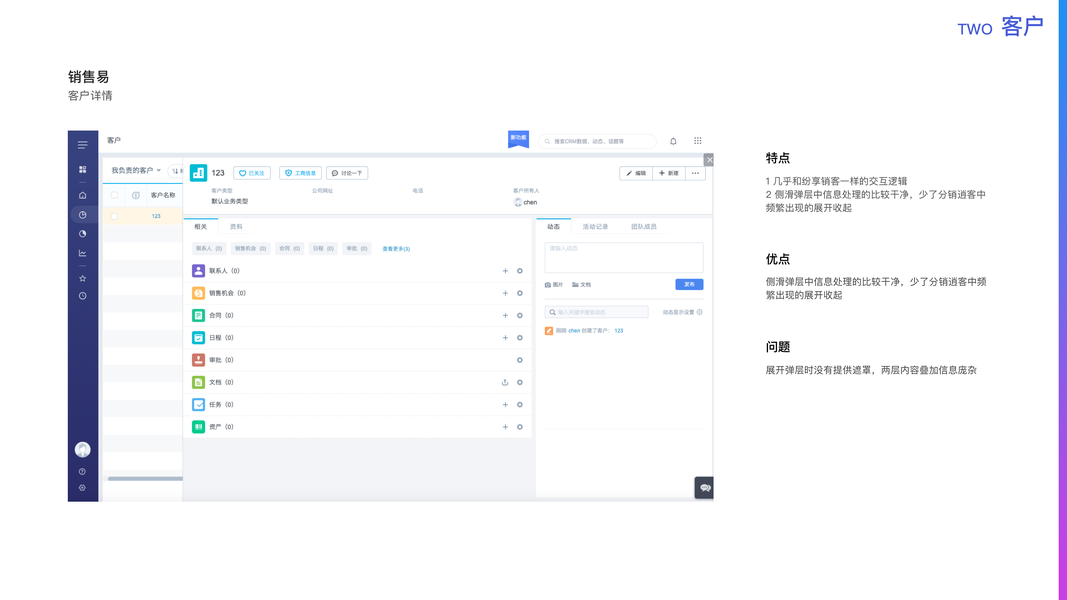Viewport: 1067px width, 600px height.
Task: Open 动态显示设置 options
Action: point(683,312)
